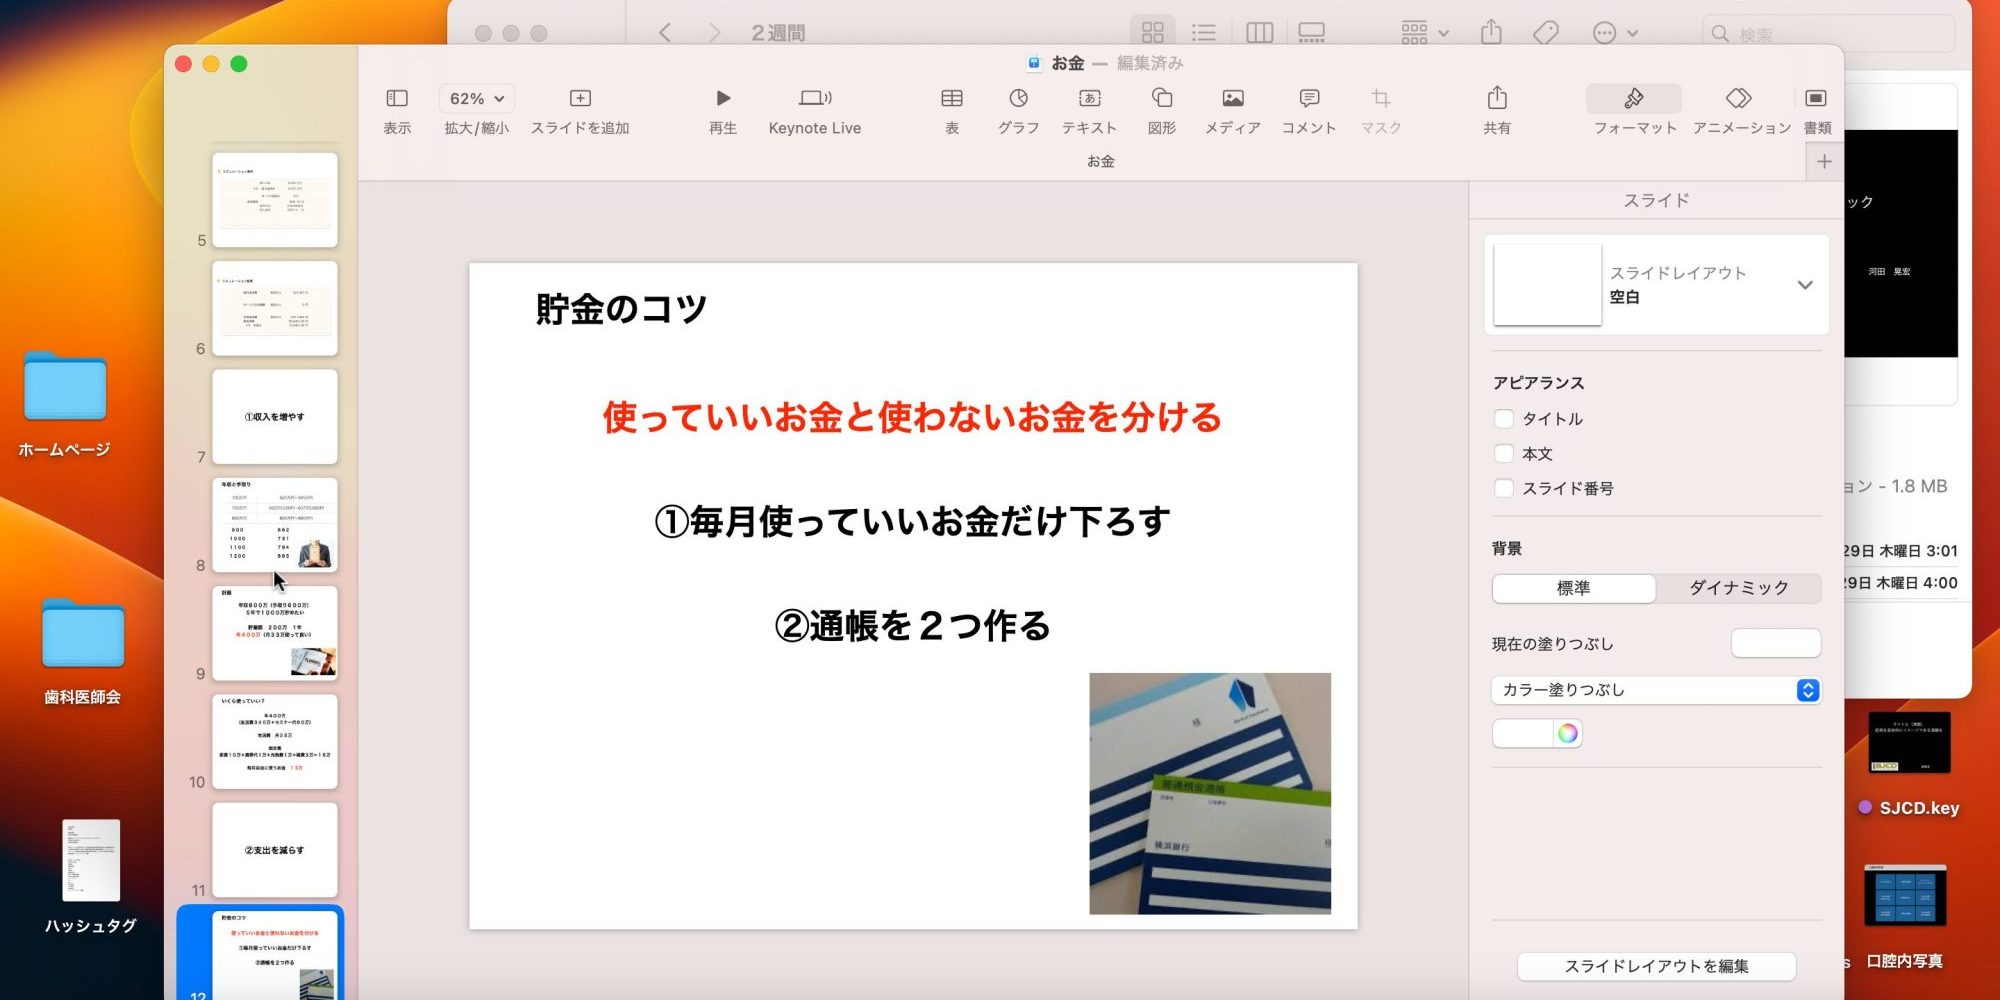This screenshot has width=2000, height=1000.
Task: Add a comment with コメント icon
Action: click(x=1308, y=98)
